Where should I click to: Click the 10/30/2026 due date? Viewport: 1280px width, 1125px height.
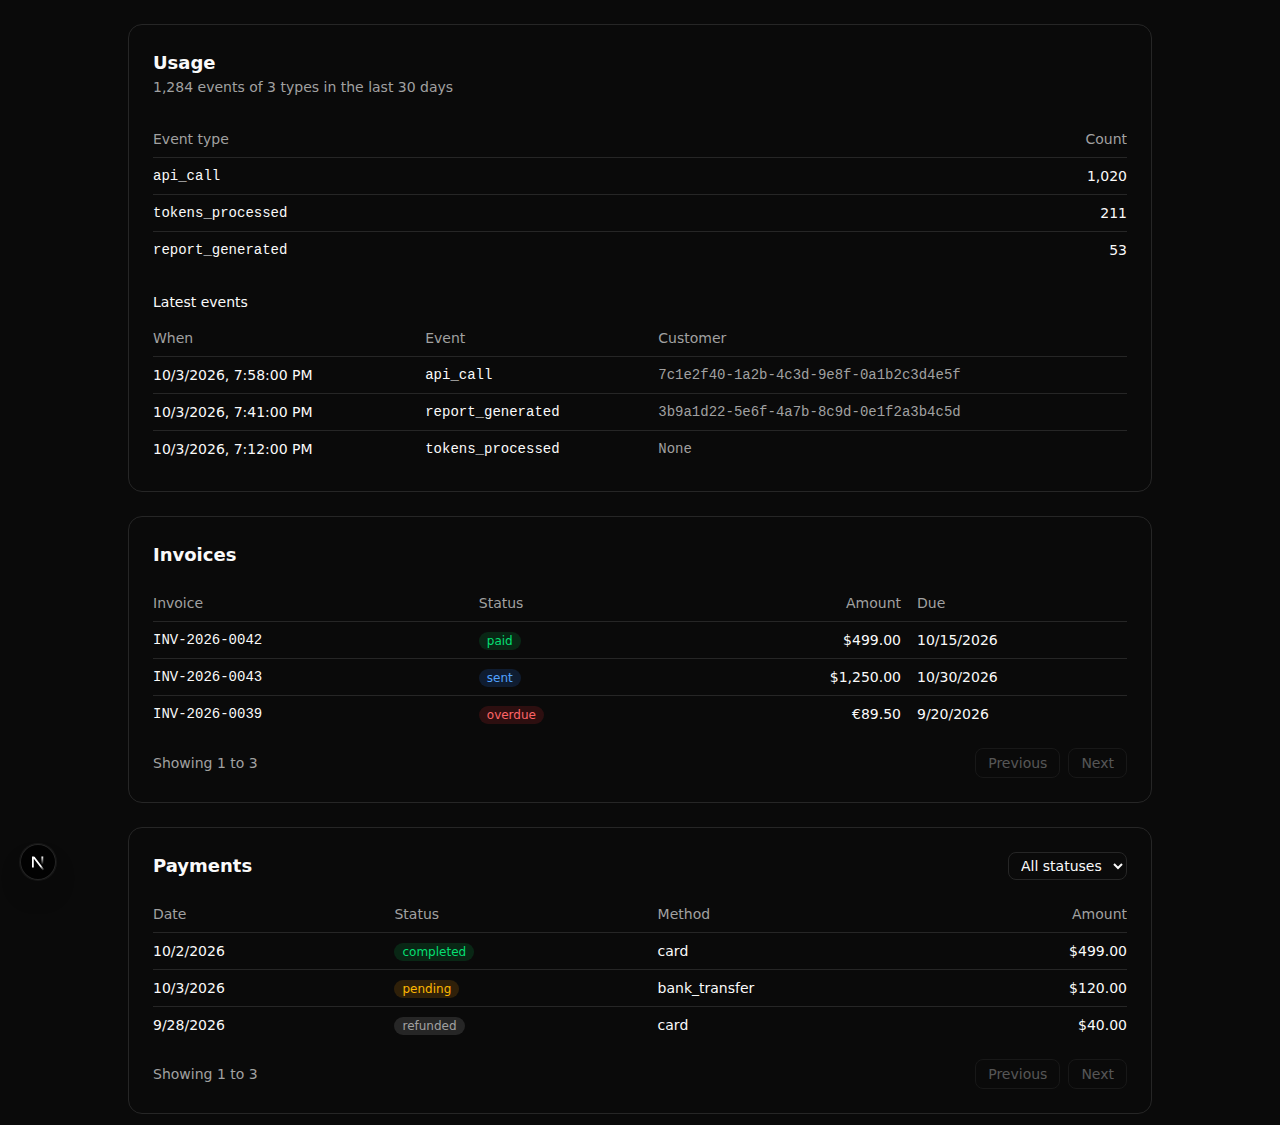(x=957, y=677)
